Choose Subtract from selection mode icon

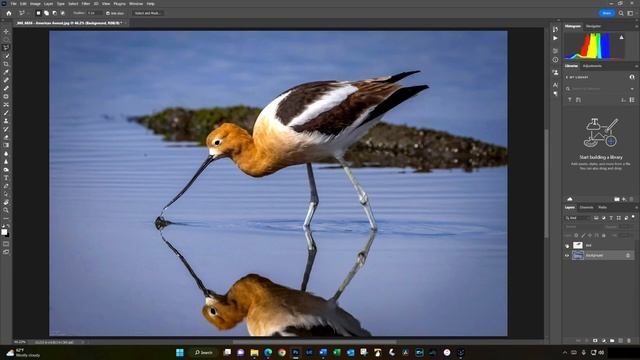(x=55, y=13)
